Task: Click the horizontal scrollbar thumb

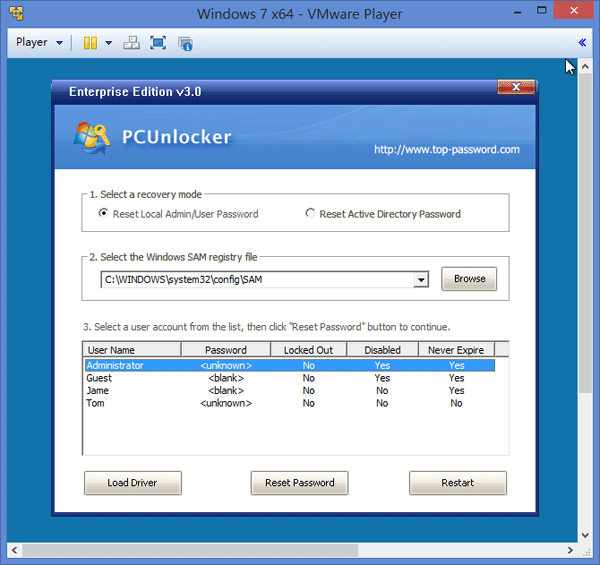Action: click(190, 550)
